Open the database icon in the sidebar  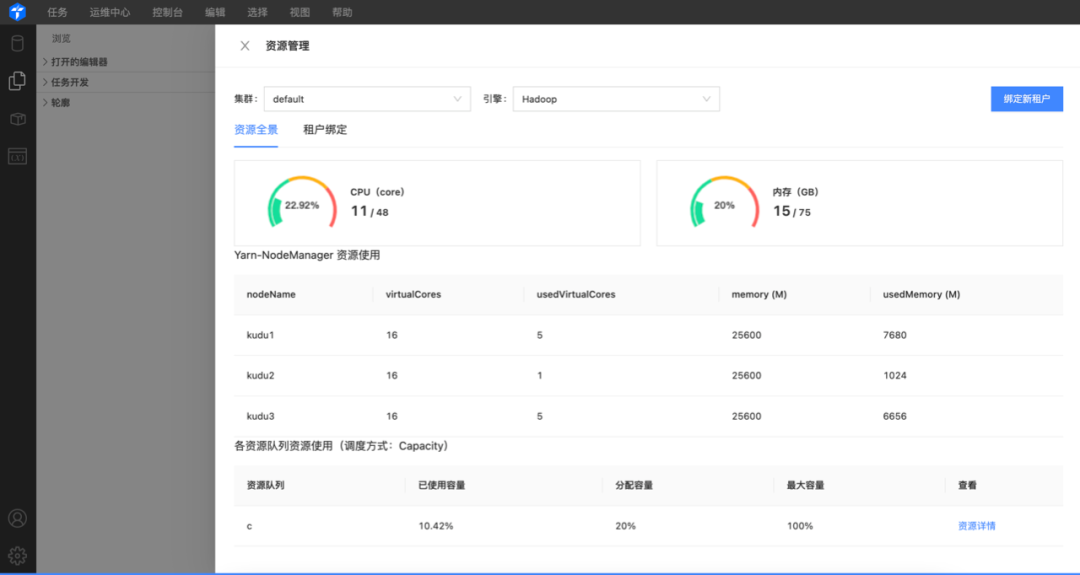pos(17,43)
